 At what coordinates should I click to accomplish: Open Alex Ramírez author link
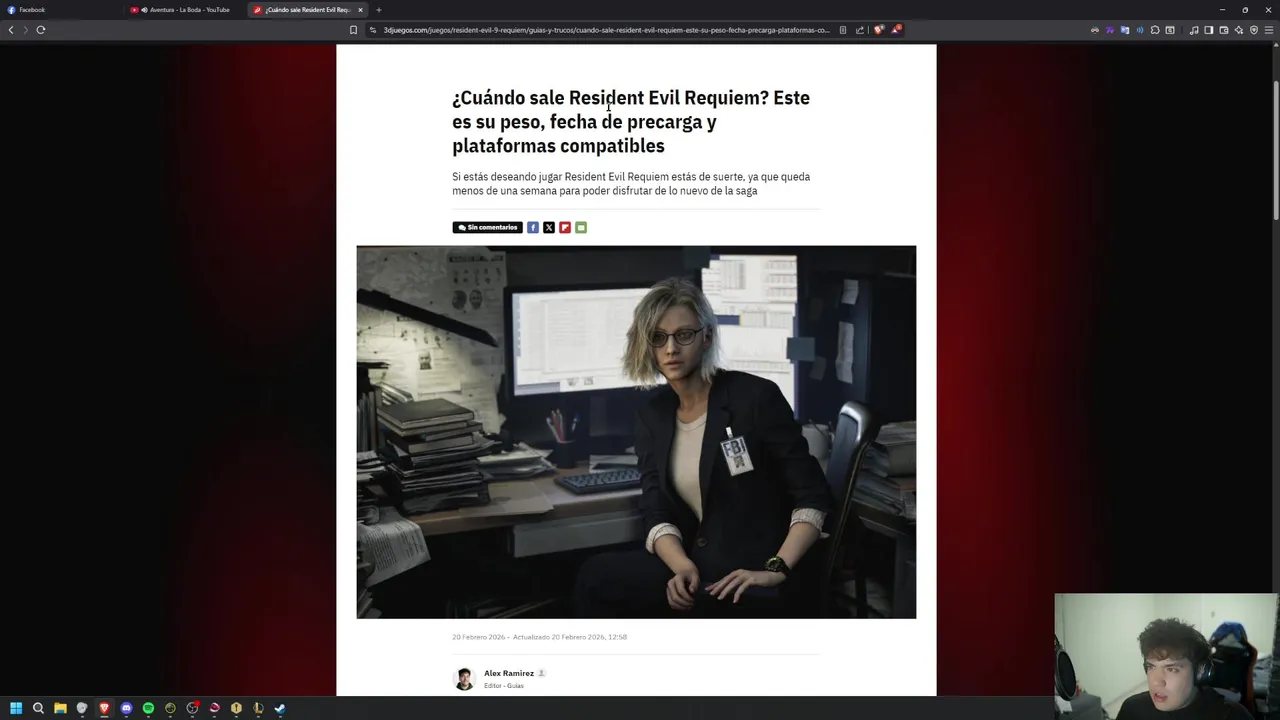509,673
